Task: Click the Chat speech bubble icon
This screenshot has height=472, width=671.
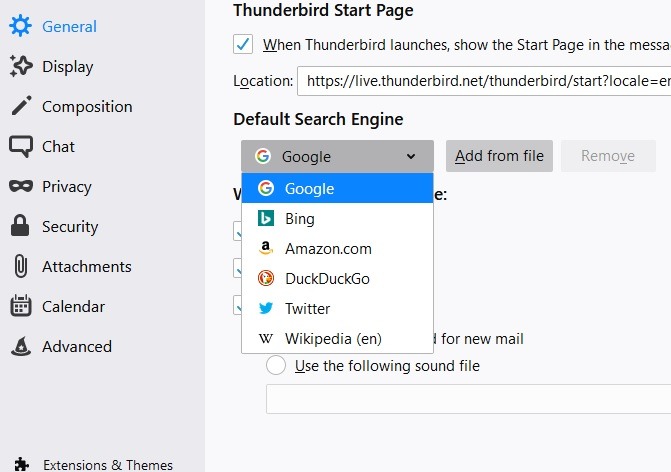Action: (21, 146)
